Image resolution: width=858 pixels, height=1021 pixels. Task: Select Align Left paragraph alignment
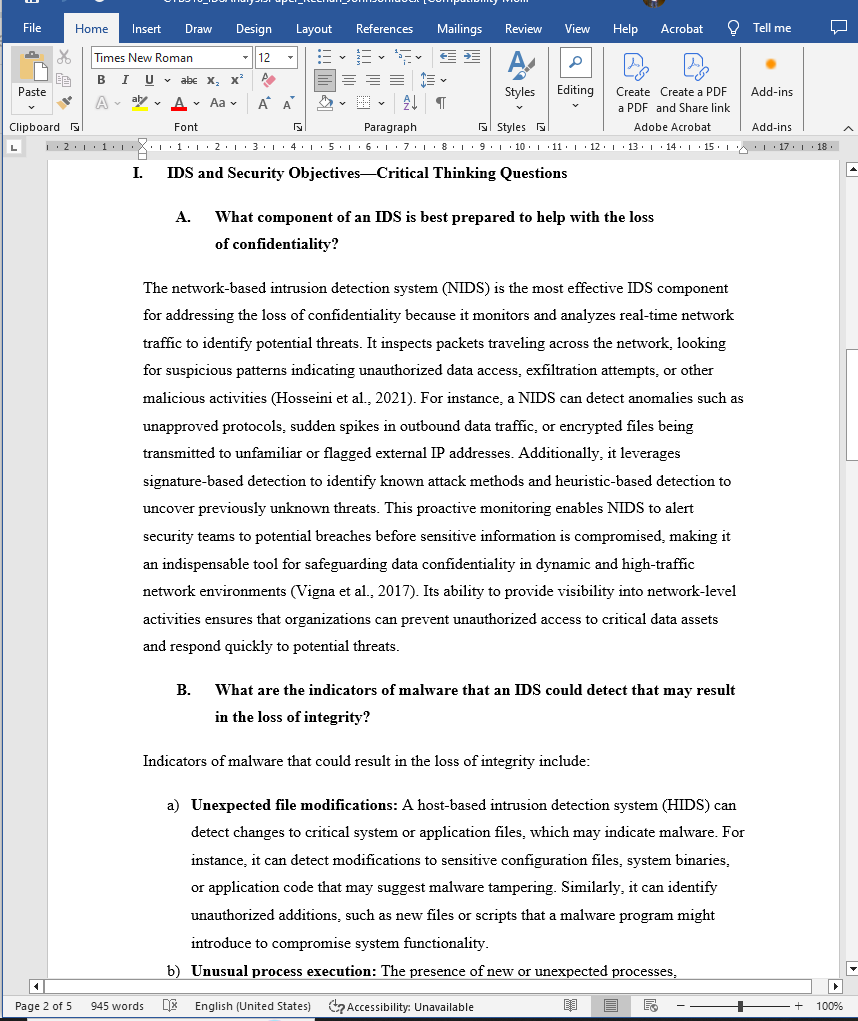tap(325, 80)
